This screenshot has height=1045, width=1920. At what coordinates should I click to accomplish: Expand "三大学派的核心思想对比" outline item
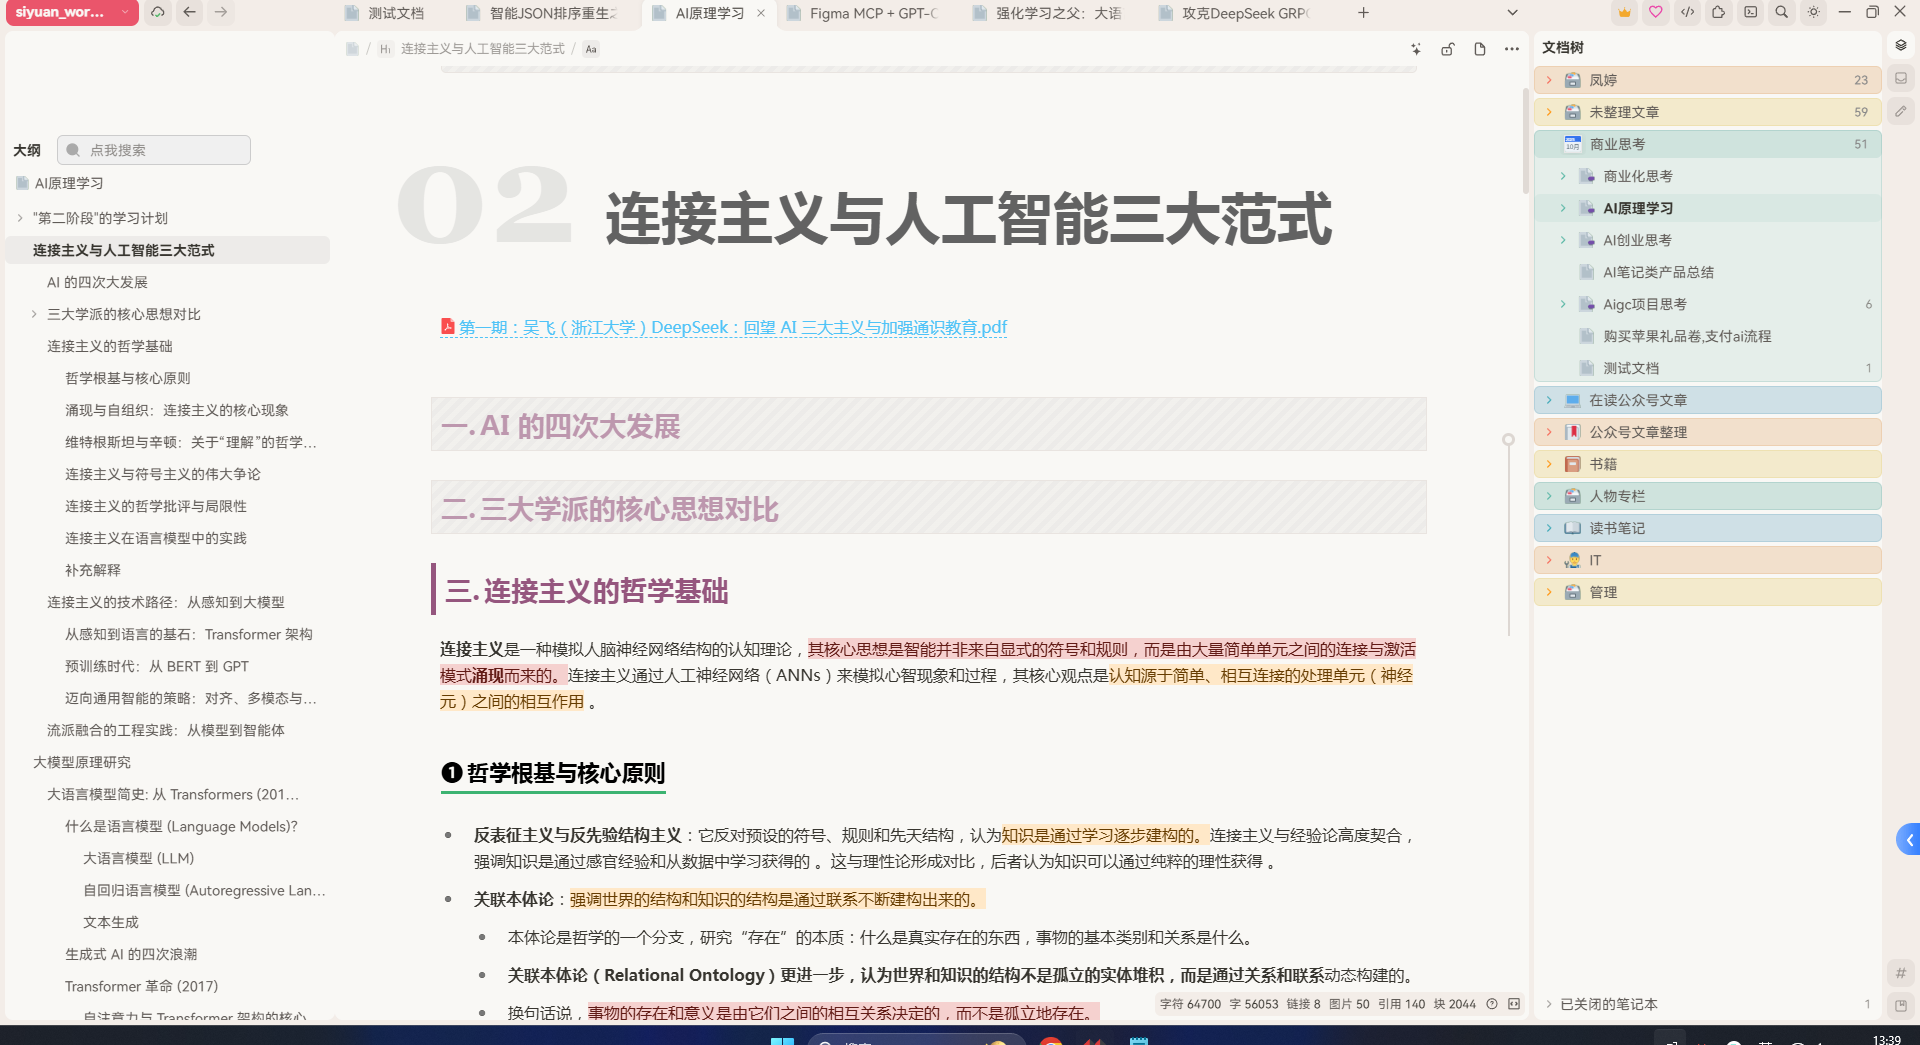pos(34,314)
